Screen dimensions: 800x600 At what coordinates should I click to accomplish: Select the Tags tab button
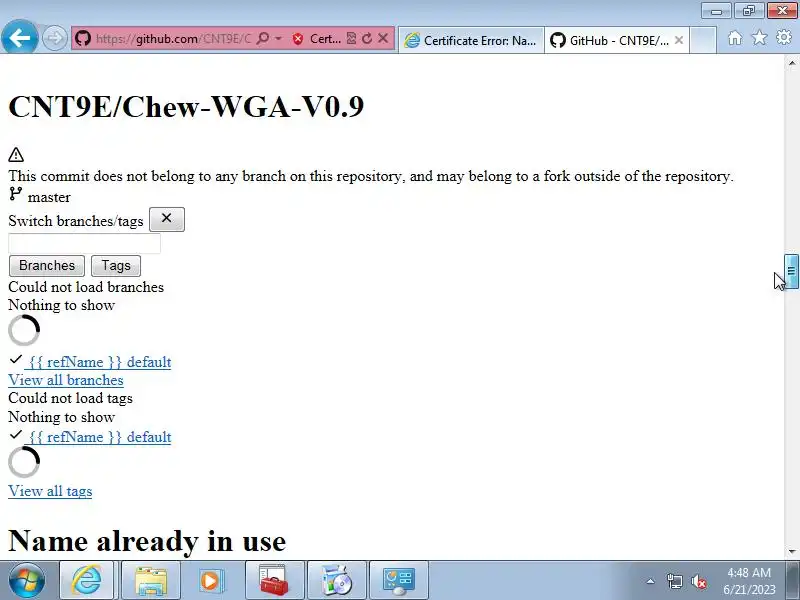point(116,266)
